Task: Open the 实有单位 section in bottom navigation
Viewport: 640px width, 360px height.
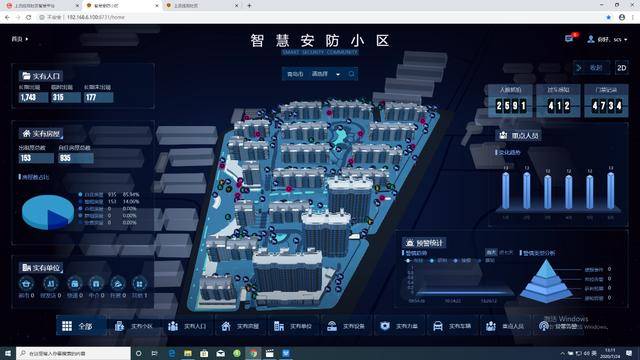Action: [x=293, y=326]
